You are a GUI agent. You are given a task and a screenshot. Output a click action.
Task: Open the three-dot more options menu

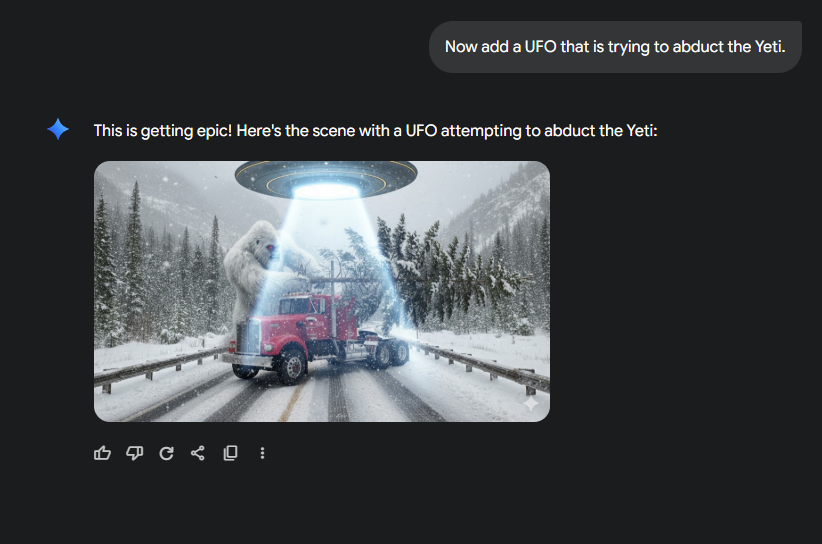[262, 453]
